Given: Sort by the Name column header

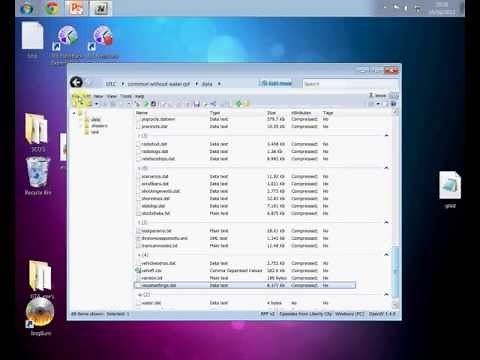Looking at the screenshot, I should coord(142,113).
